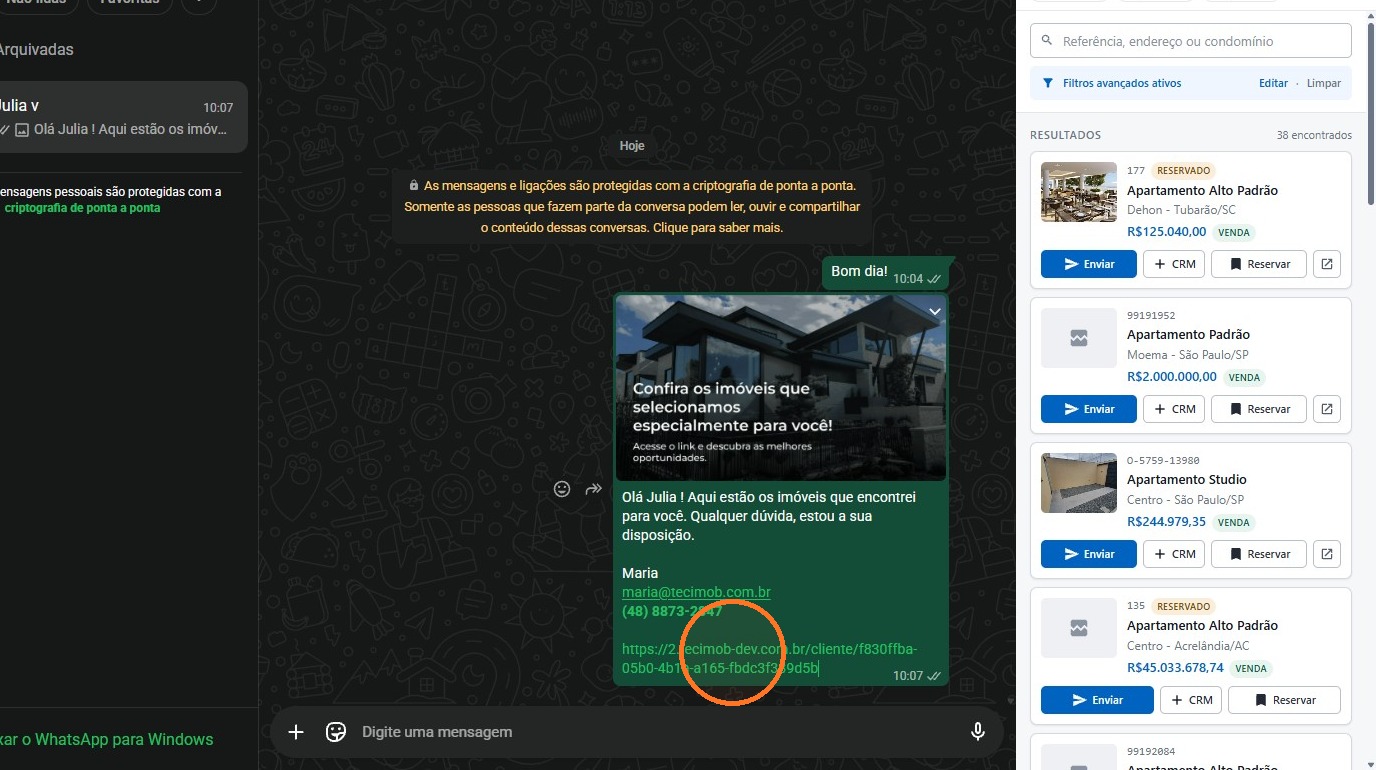Click the end-to-end encryption notice in the chat
This screenshot has width=1376, height=770.
click(632, 206)
